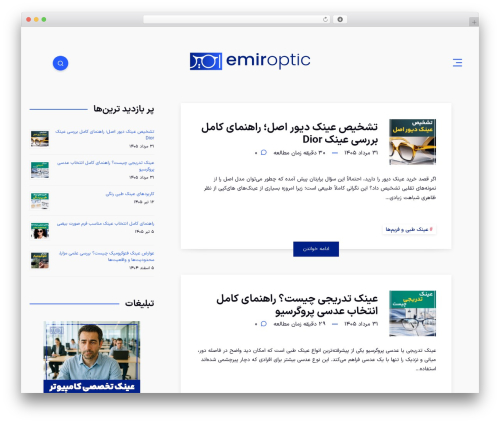Viewport: 500px width, 423px height.
Task: Click the read more button of Dior article
Action: (x=316, y=249)
